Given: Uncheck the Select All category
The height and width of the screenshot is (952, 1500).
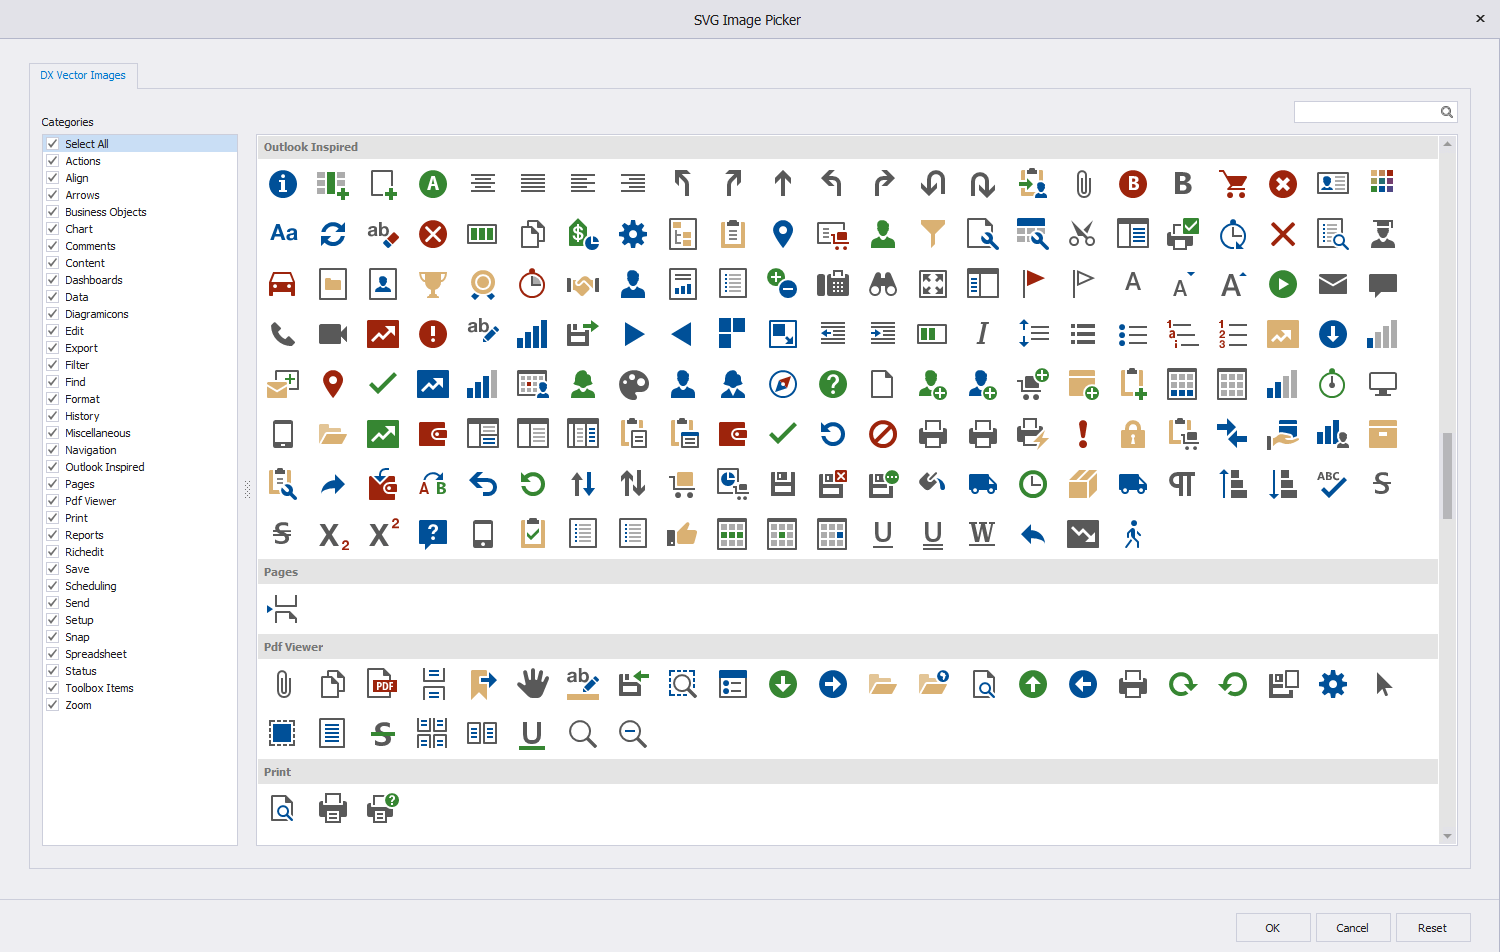Looking at the screenshot, I should click(x=53, y=143).
